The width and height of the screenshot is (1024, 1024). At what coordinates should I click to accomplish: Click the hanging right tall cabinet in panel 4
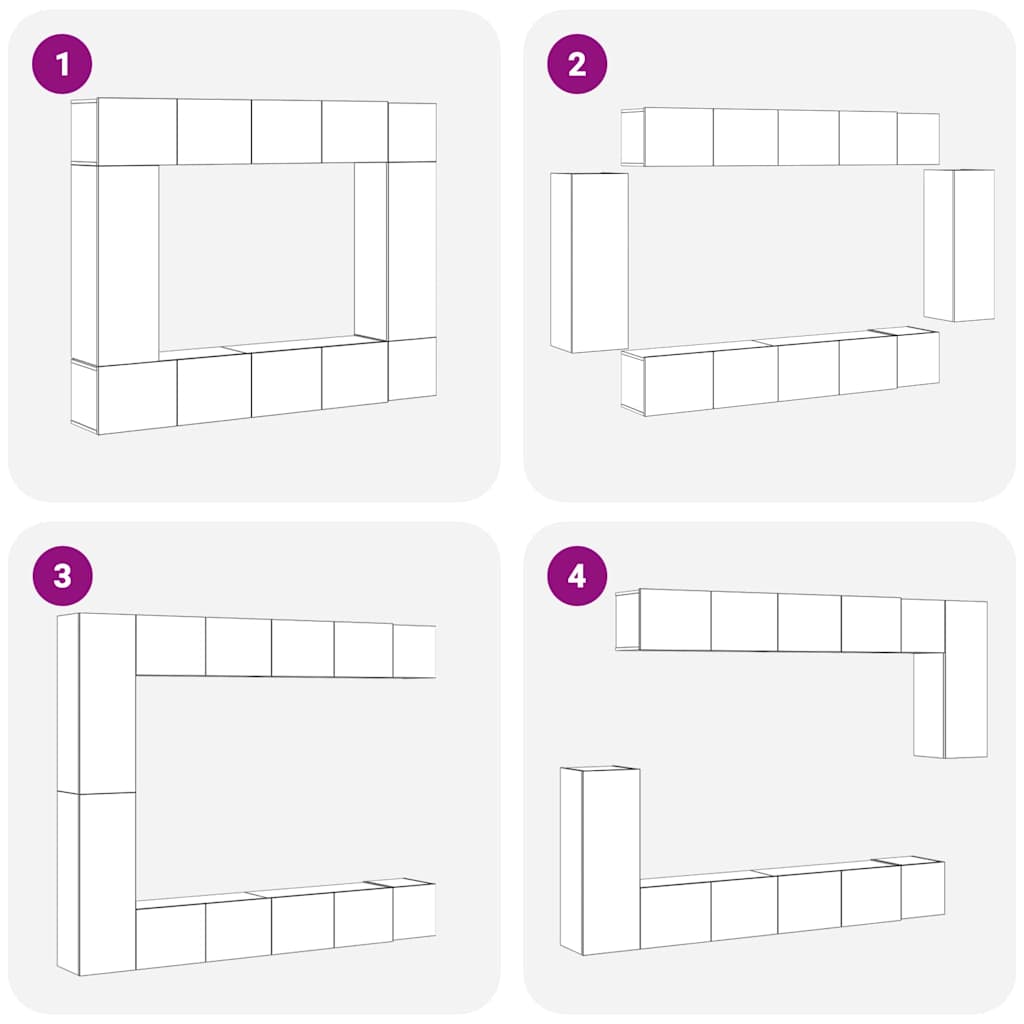950,679
